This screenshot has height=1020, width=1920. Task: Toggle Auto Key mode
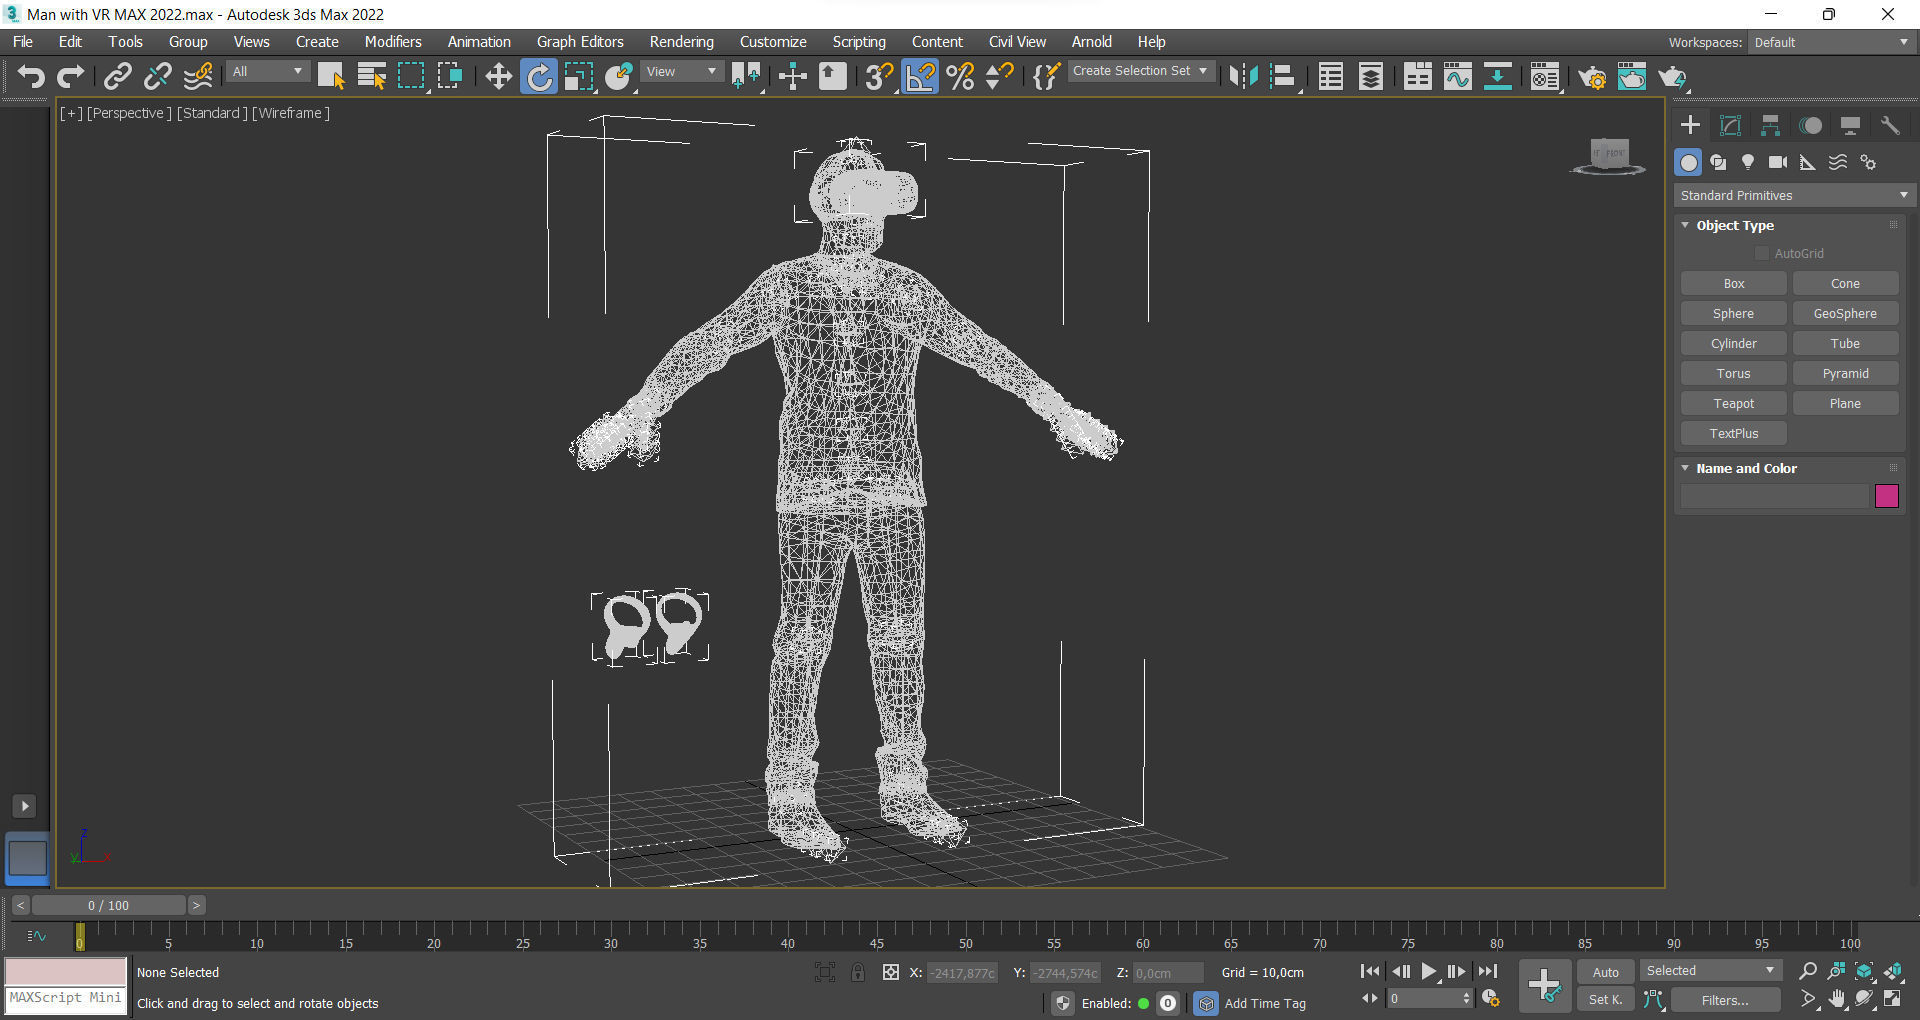(x=1605, y=972)
